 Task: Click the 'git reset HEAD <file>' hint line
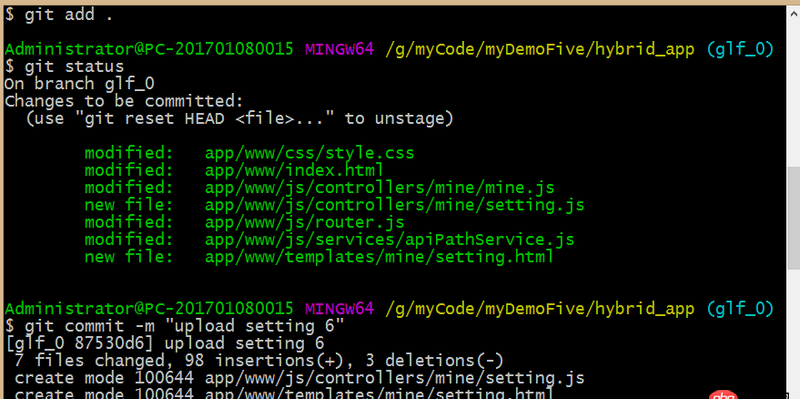click(x=239, y=118)
